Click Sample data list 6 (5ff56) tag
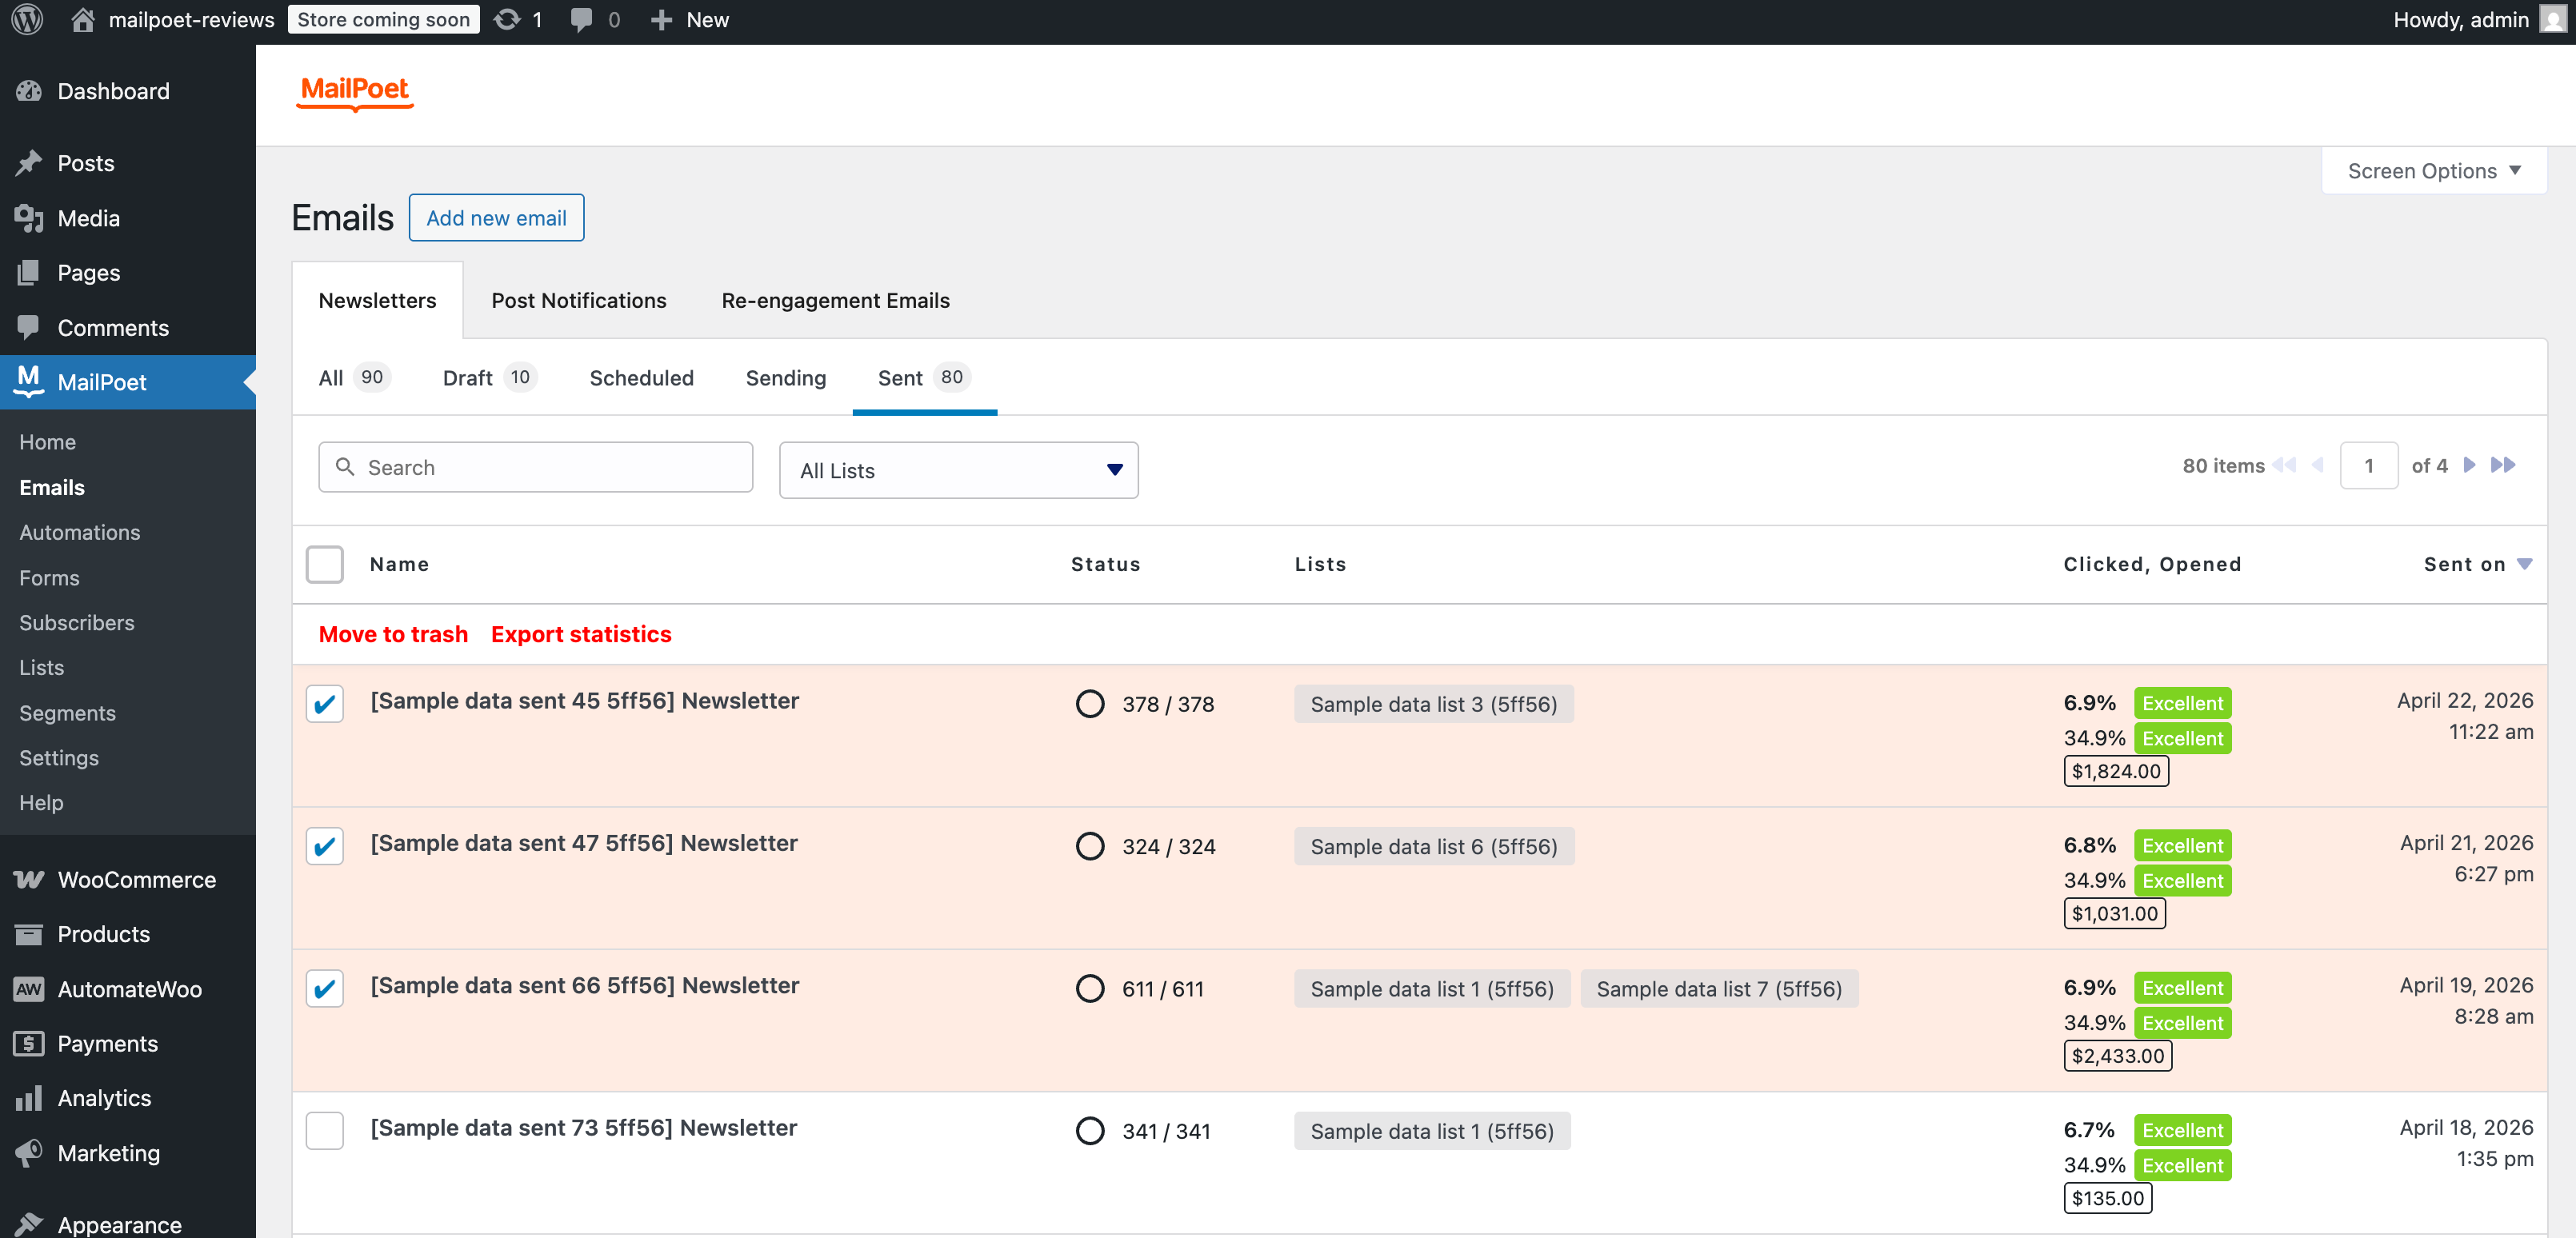 [1434, 846]
